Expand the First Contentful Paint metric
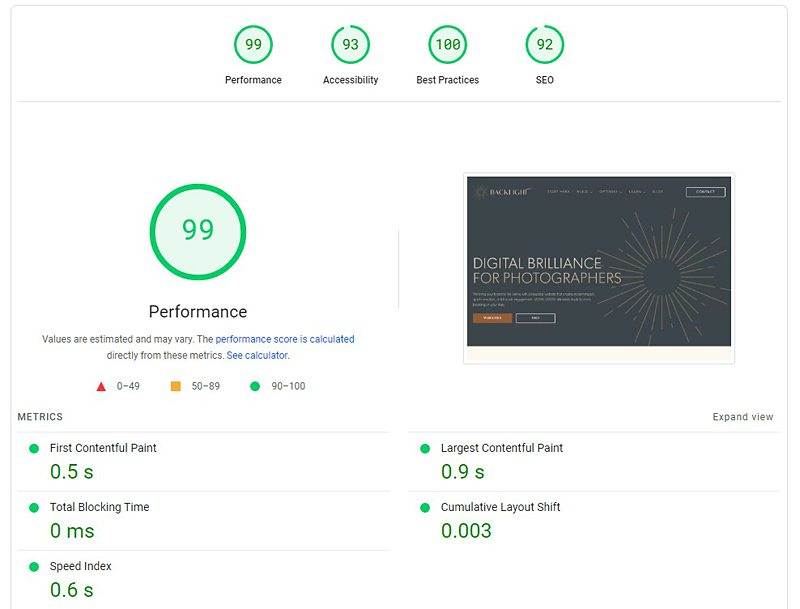 point(103,448)
